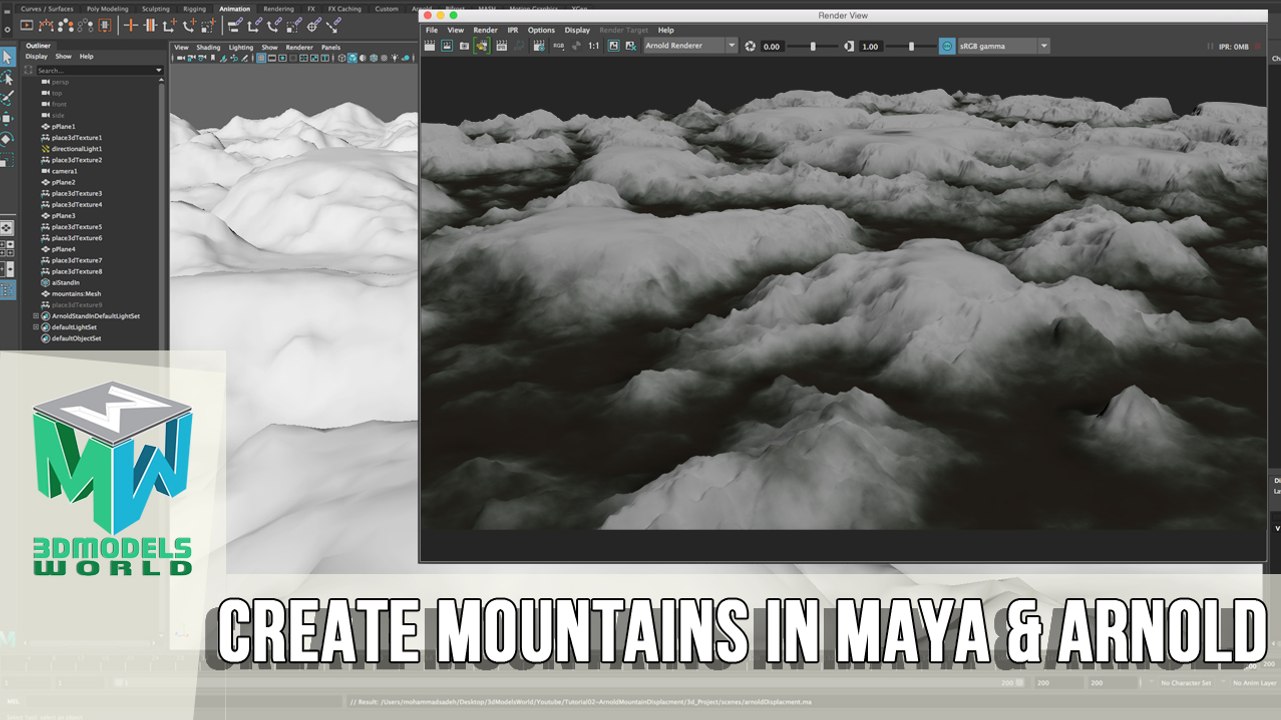Click the 1:1 real size button
Viewport: 1281px width, 720px height.
593,46
